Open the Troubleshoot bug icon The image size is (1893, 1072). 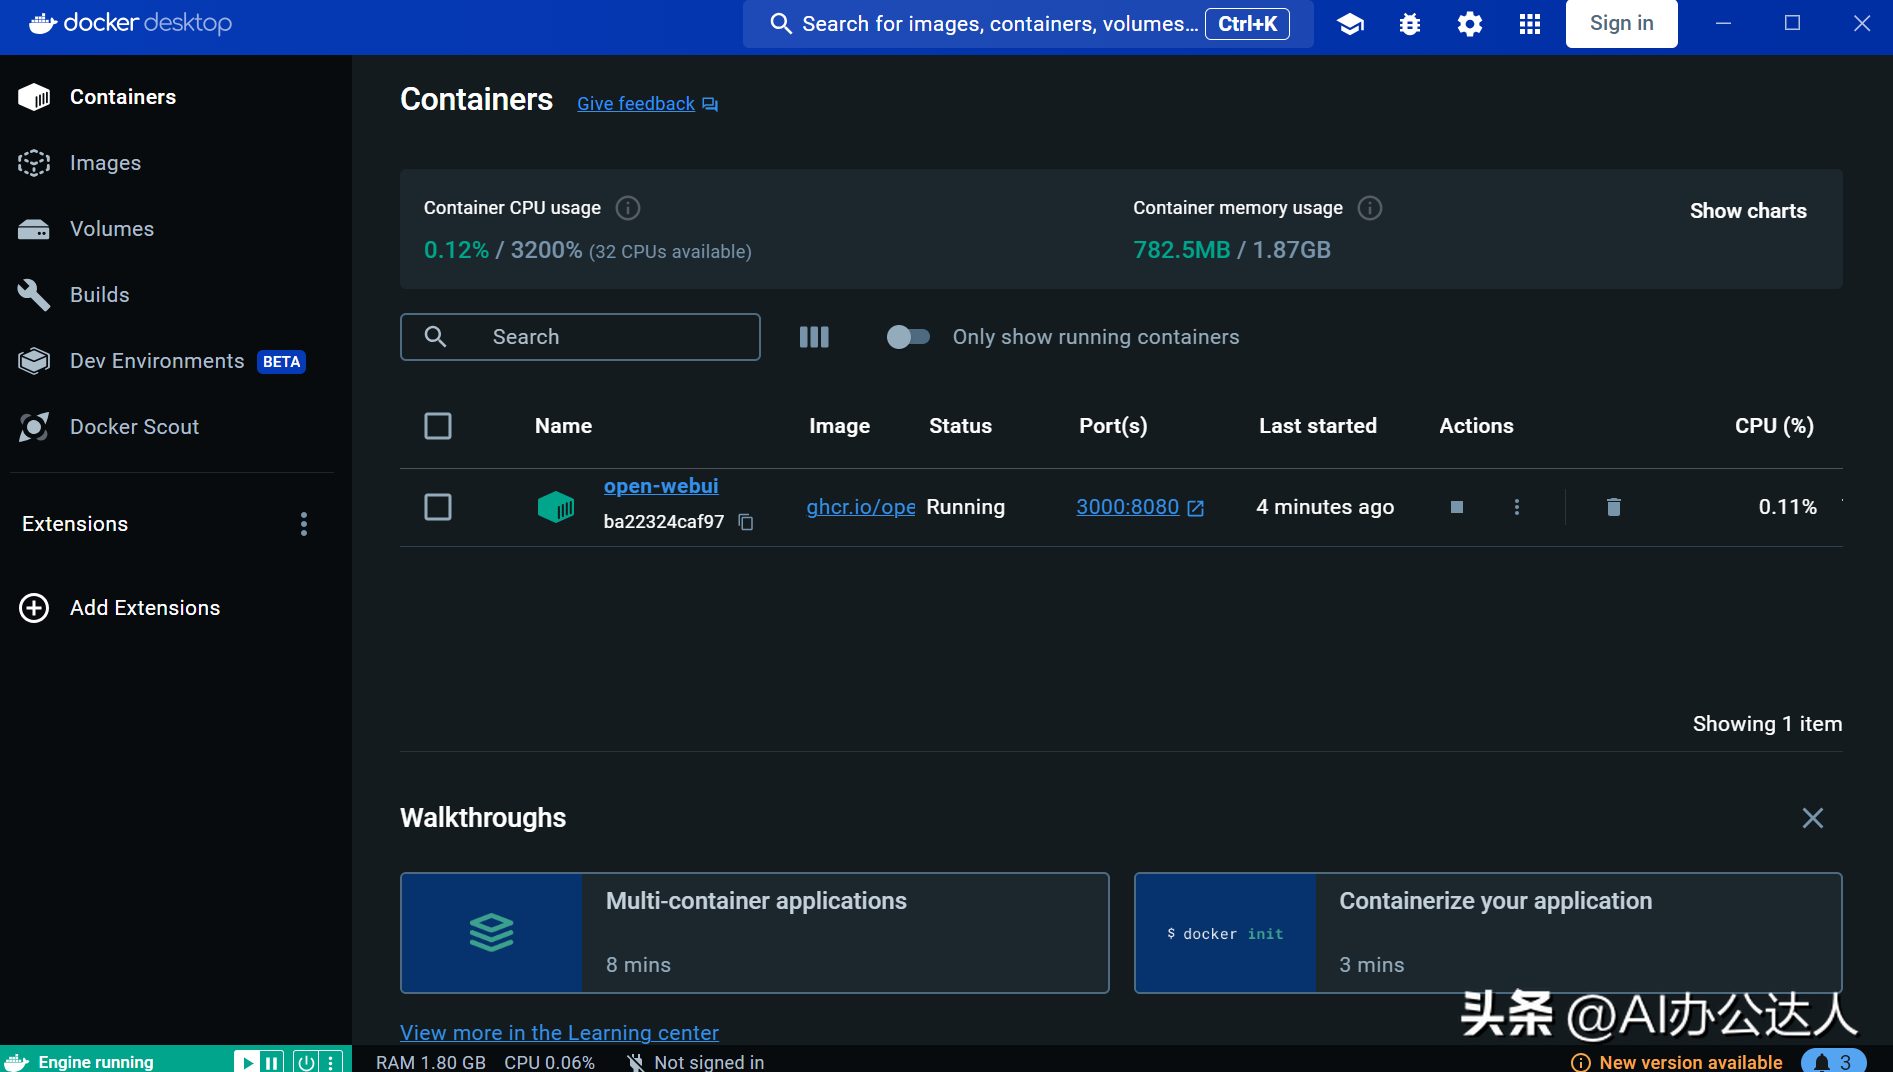[x=1410, y=24]
